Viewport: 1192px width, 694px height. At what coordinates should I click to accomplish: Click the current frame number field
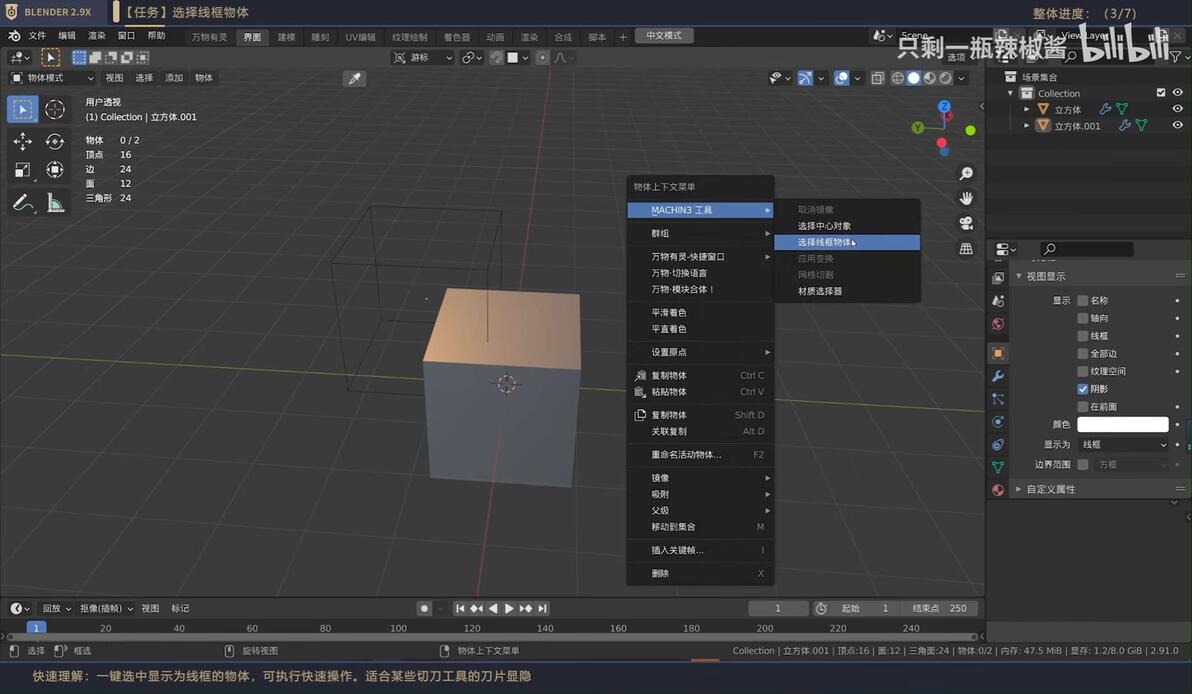click(x=778, y=609)
